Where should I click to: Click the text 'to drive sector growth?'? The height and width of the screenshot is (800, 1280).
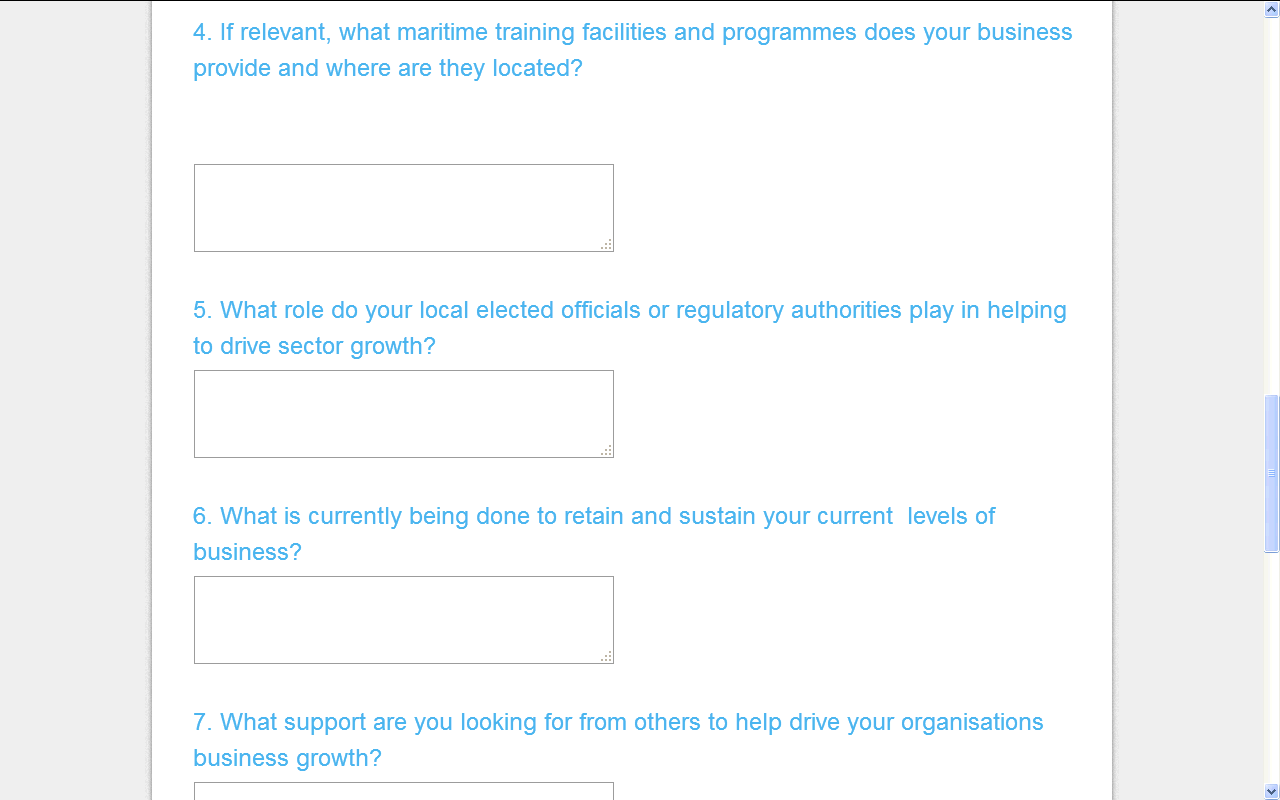pos(314,346)
